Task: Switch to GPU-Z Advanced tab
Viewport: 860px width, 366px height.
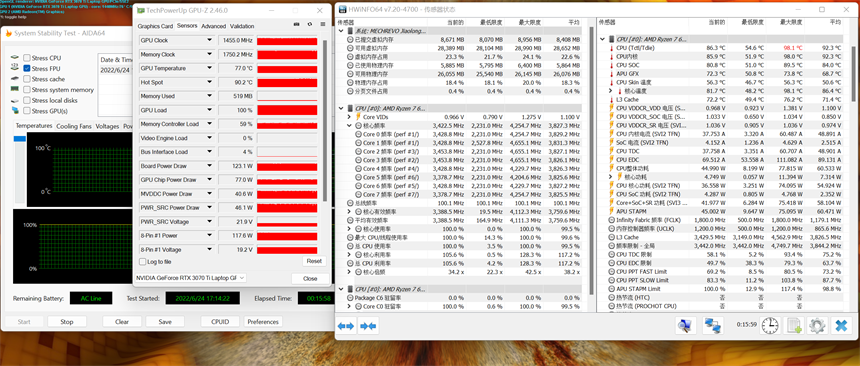Action: click(x=213, y=26)
